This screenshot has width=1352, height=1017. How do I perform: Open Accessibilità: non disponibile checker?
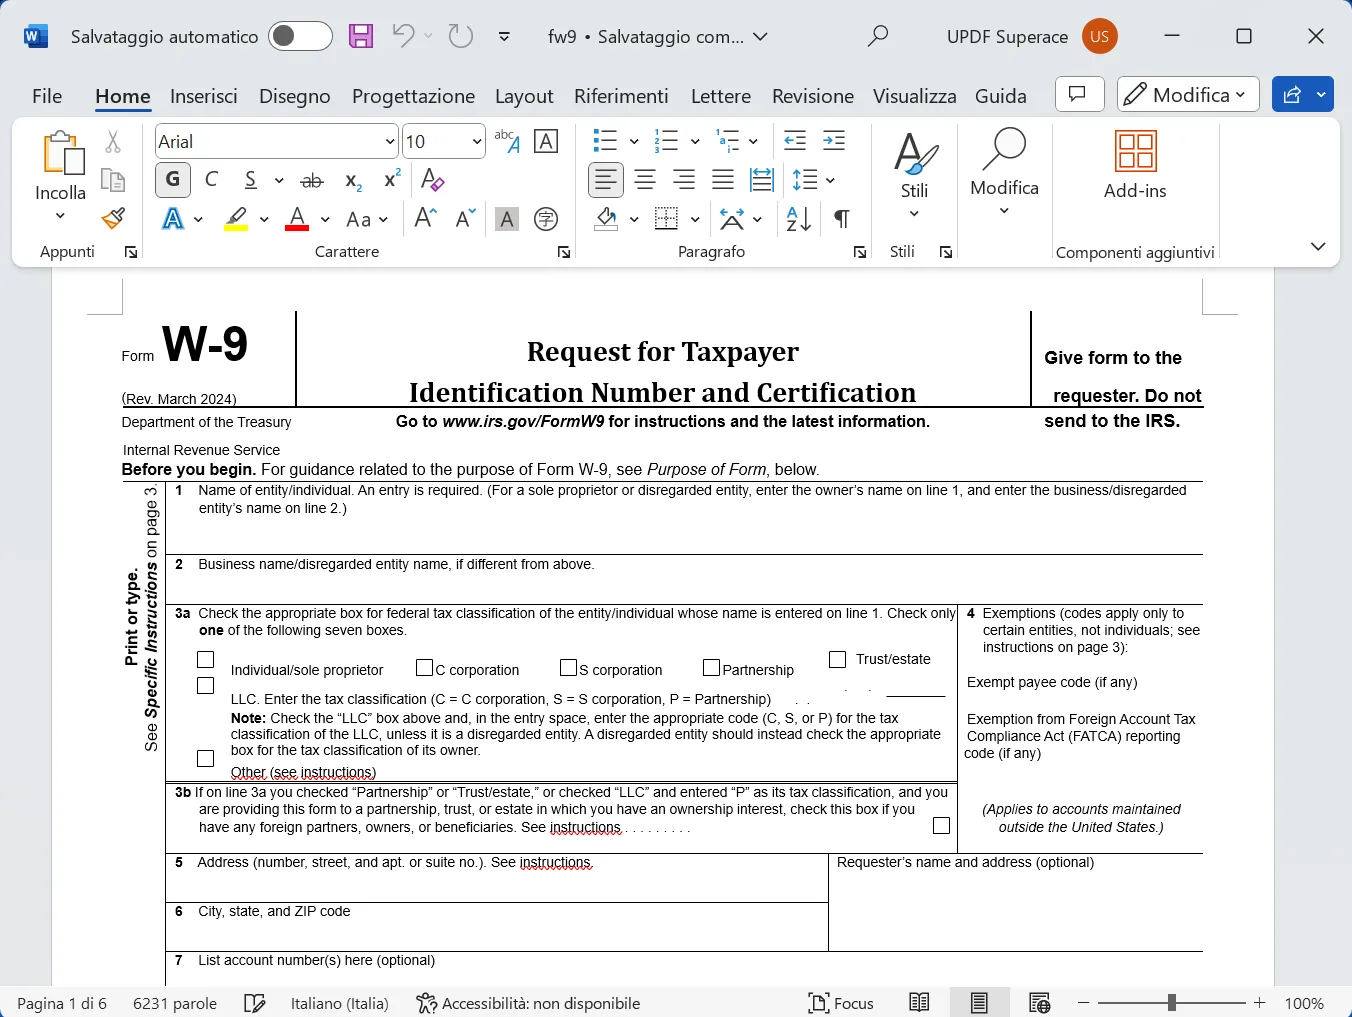tap(528, 1003)
